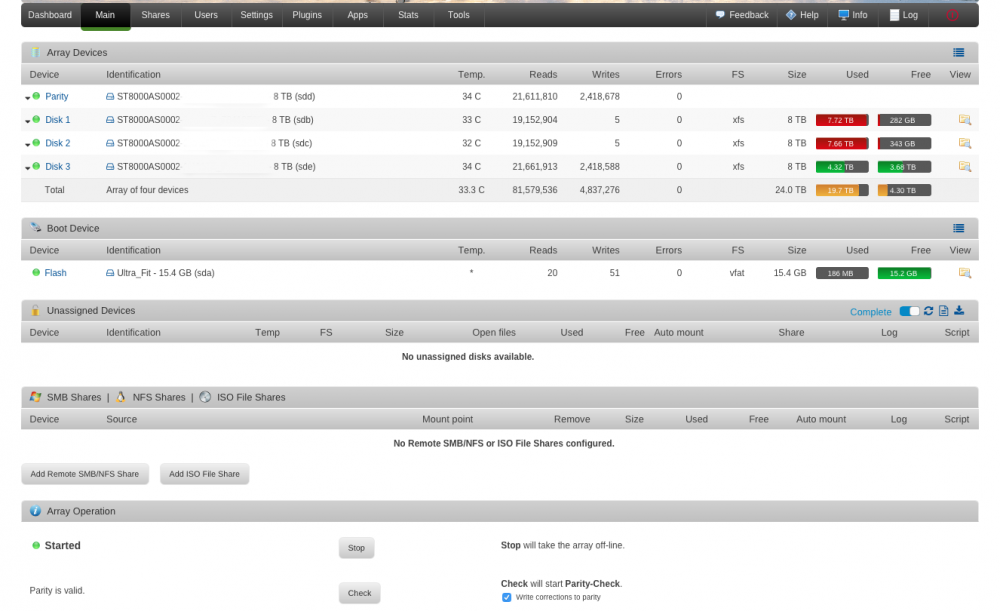Screen dimensions: 1000x611
Task: Click the Complete status link
Action: click(870, 312)
